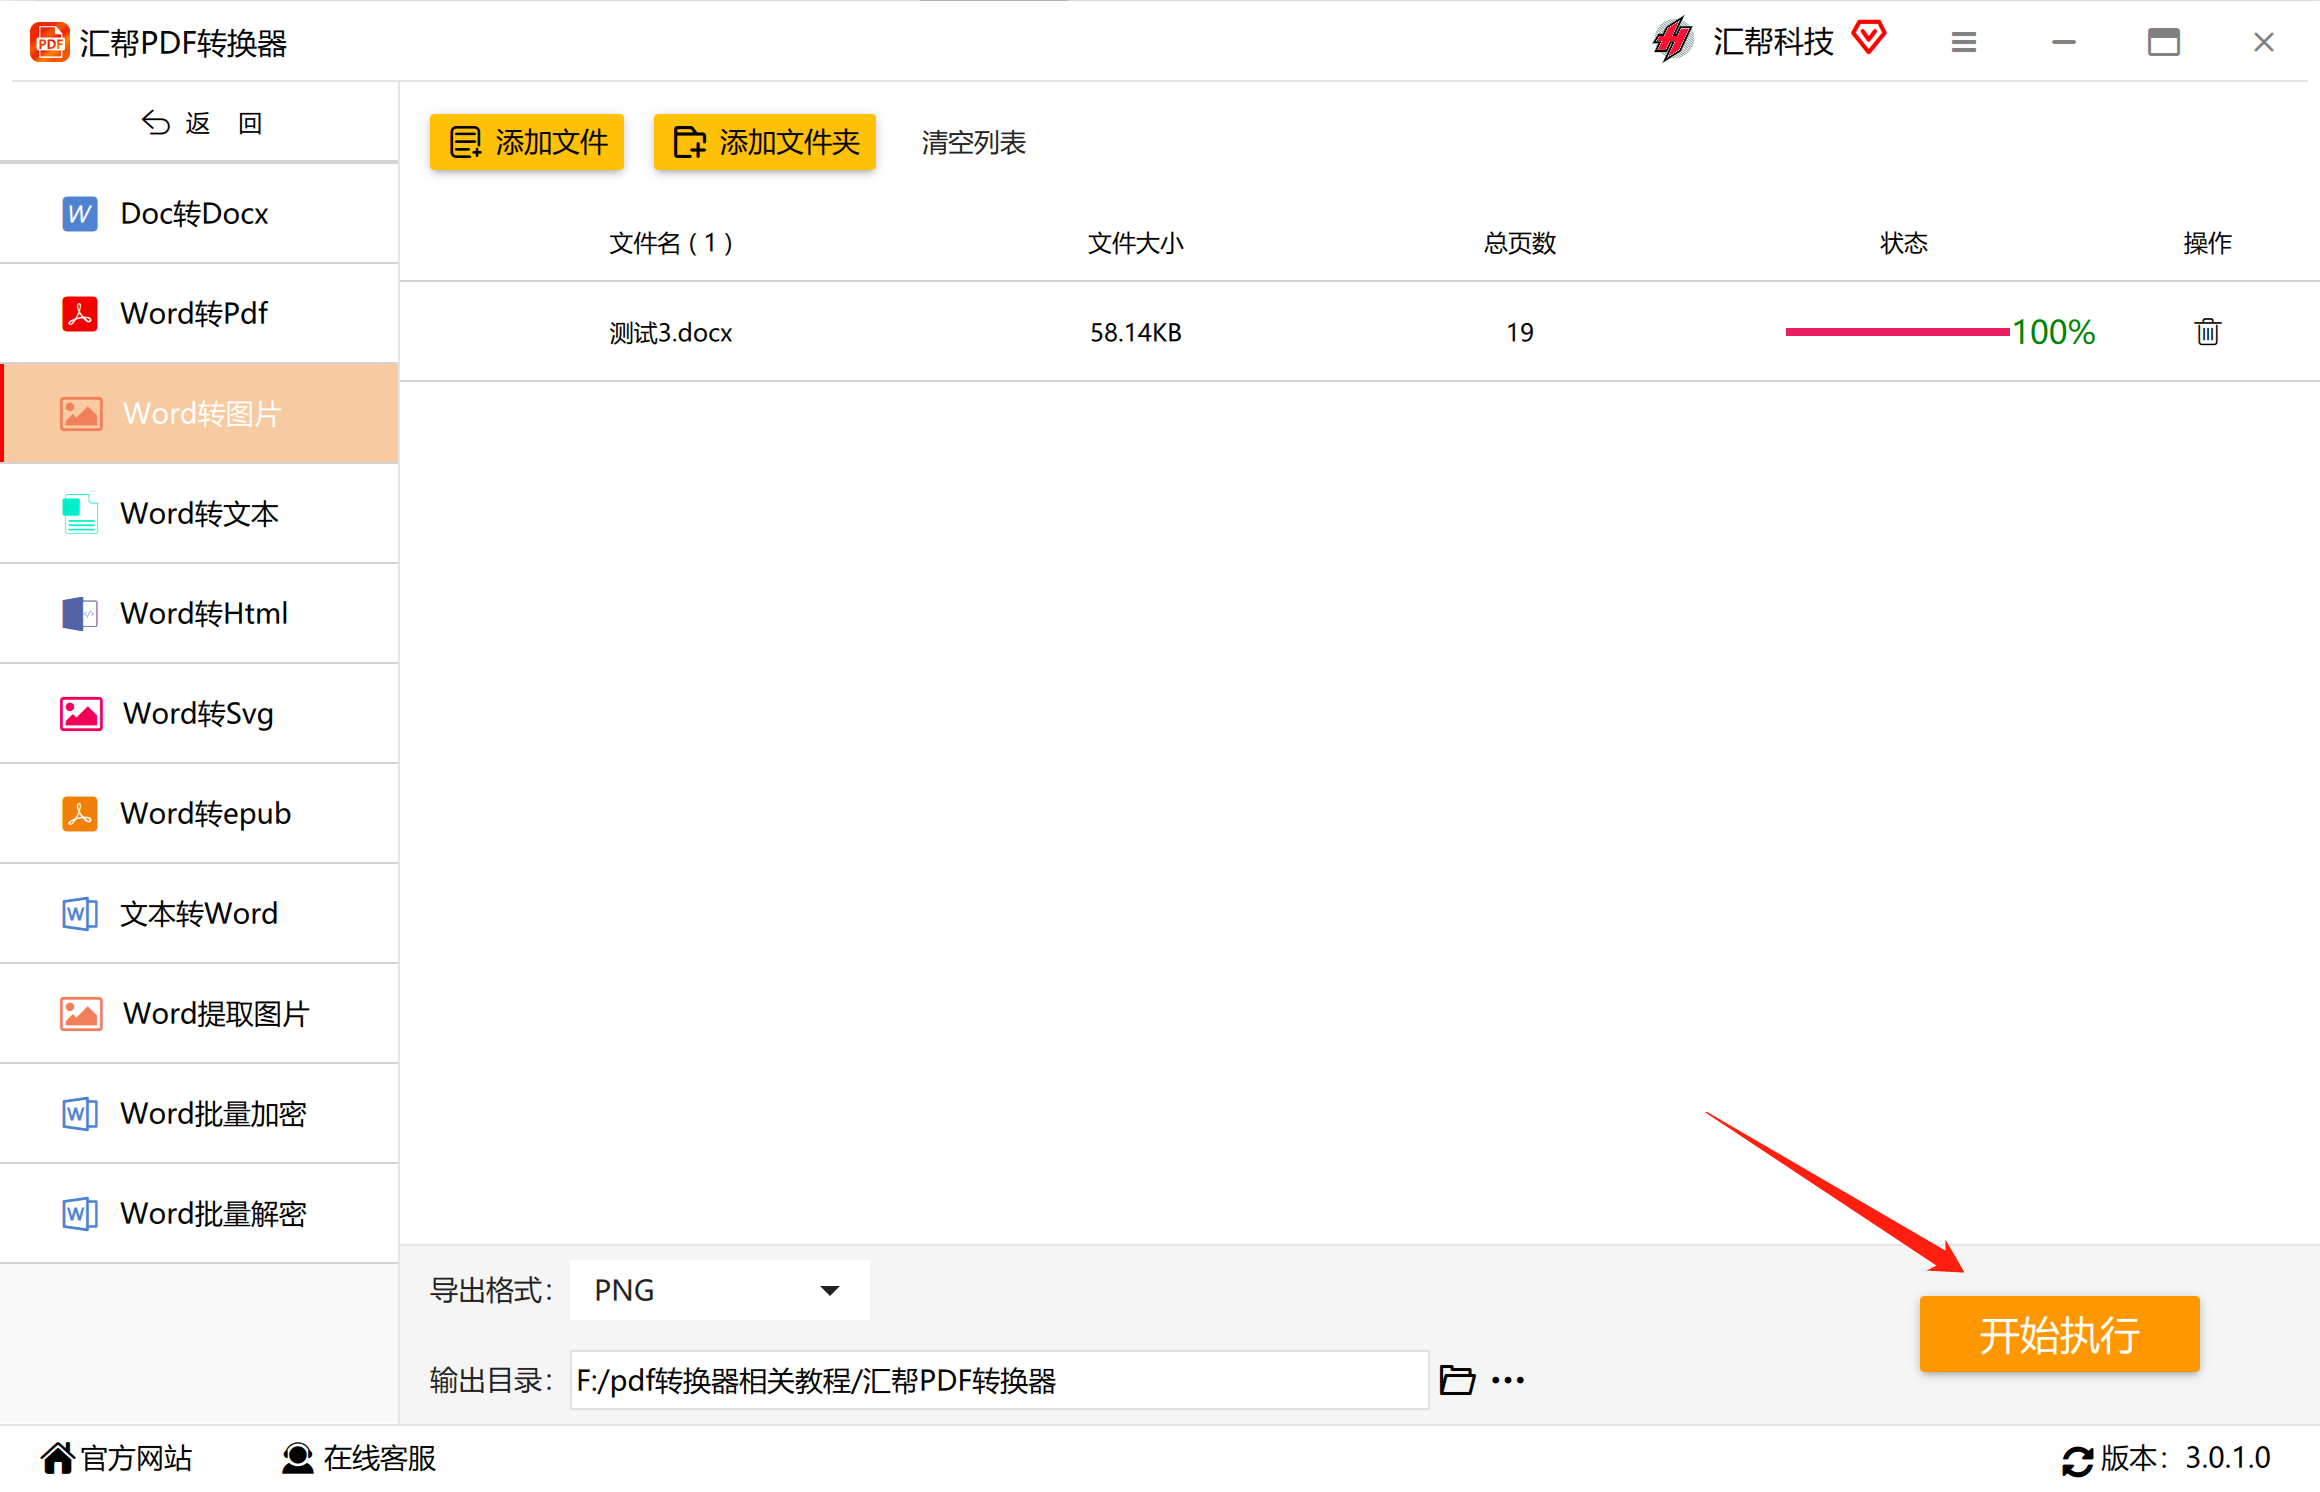Click the 在线客服 headset icon
This screenshot has height=1492, width=2320.
coord(297,1458)
